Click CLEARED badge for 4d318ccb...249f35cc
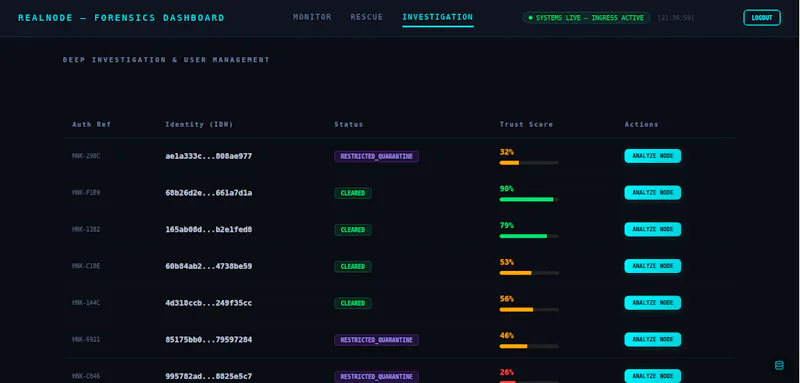This screenshot has height=383, width=800. (x=353, y=303)
